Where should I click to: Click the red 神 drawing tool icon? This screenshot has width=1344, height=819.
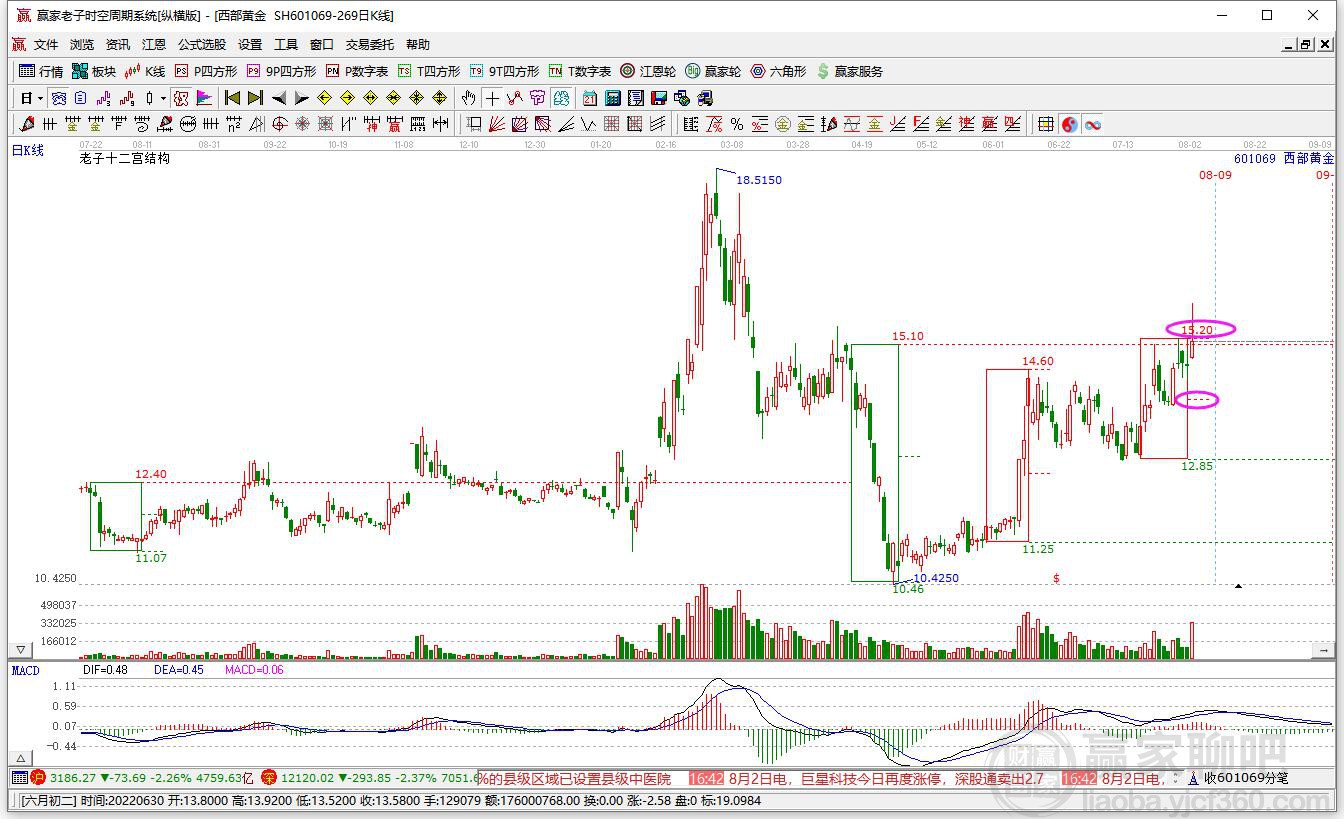(x=372, y=124)
